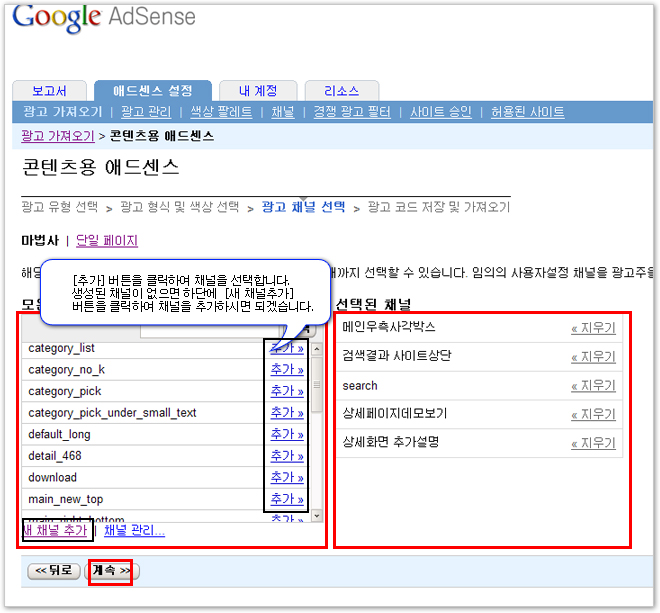Screen dimensions: 660x613
Task: Select the category_list channel name
Action: click(61, 348)
